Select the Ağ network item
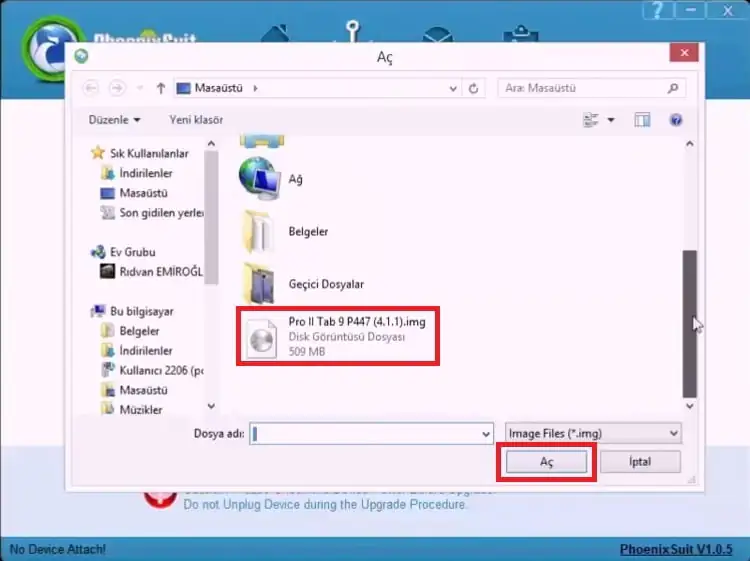 click(272, 179)
